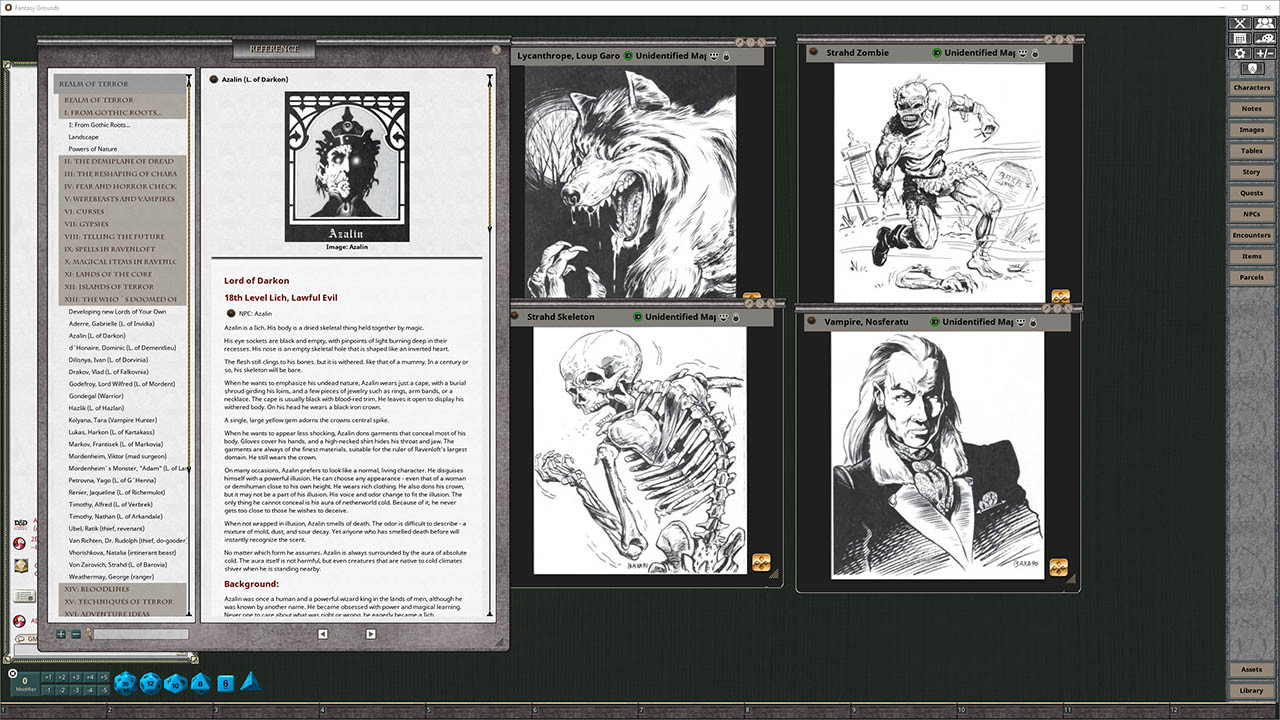Toggle the ID status on Strahd Zombie
The height and width of the screenshot is (720, 1280).
pos(937,53)
